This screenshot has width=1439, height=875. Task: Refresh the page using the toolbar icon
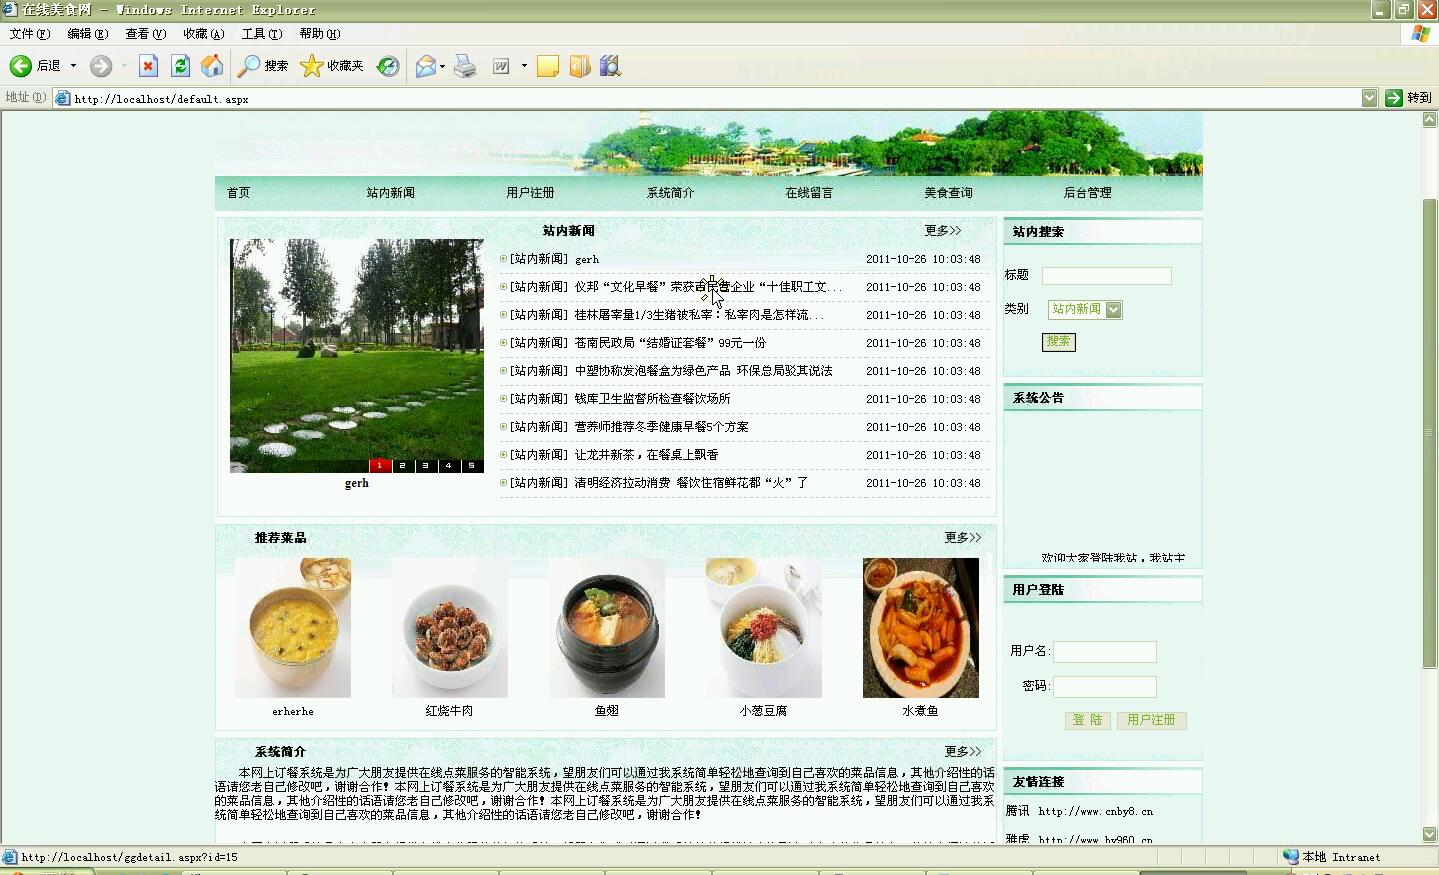(x=180, y=66)
